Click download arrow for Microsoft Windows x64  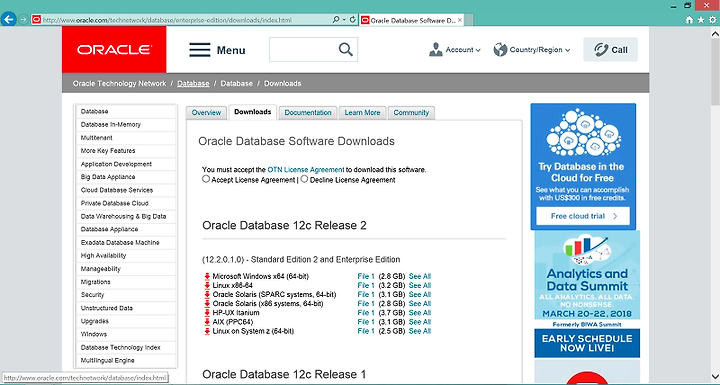(x=207, y=276)
